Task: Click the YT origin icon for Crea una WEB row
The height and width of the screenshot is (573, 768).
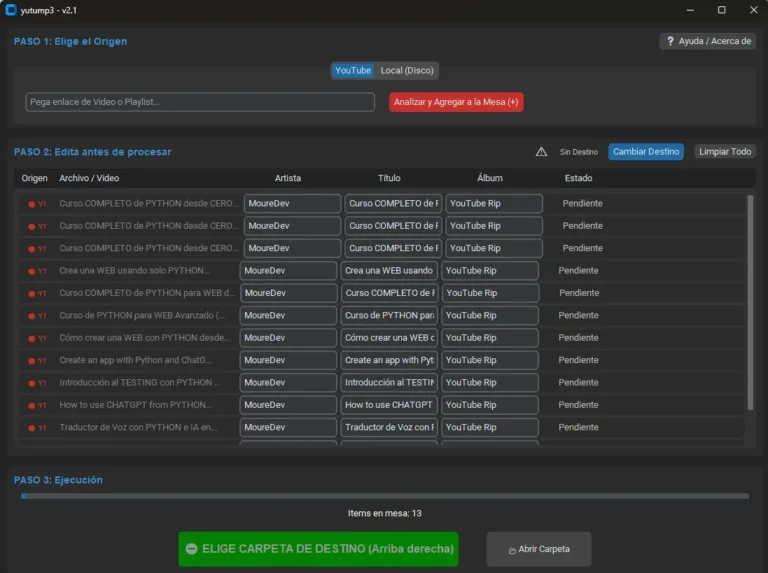Action: 36,271
